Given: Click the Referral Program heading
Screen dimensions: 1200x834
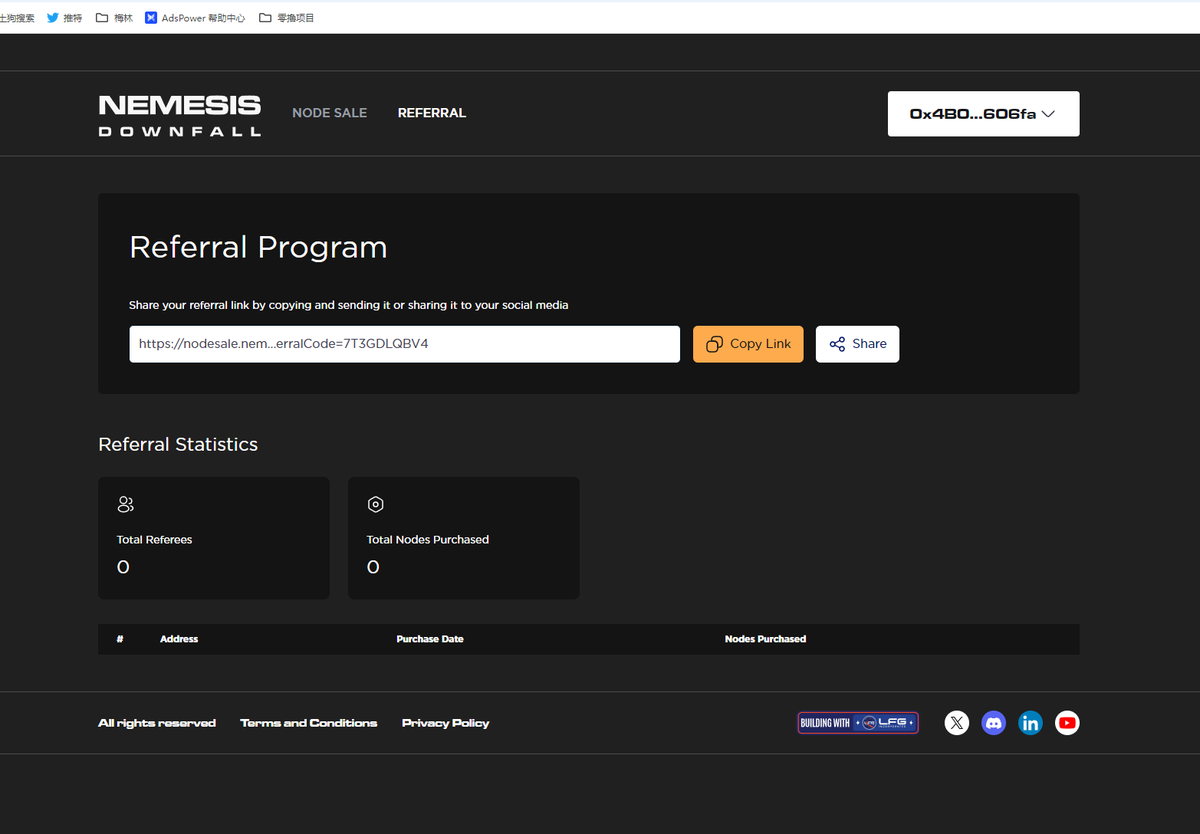Looking at the screenshot, I should click(258, 247).
